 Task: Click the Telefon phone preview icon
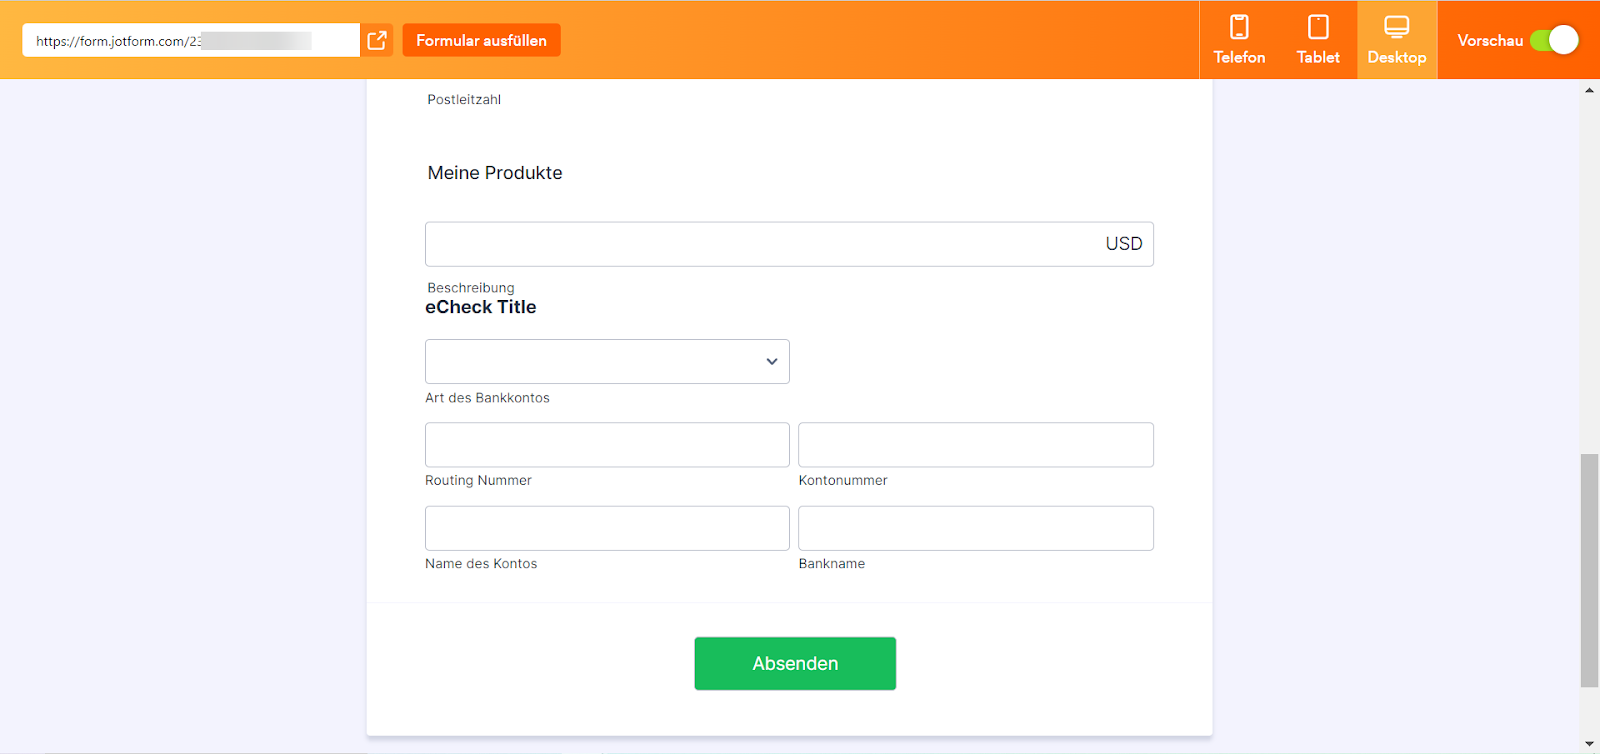tap(1239, 27)
